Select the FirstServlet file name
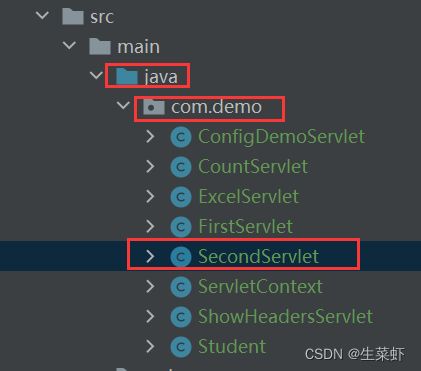 tap(246, 227)
